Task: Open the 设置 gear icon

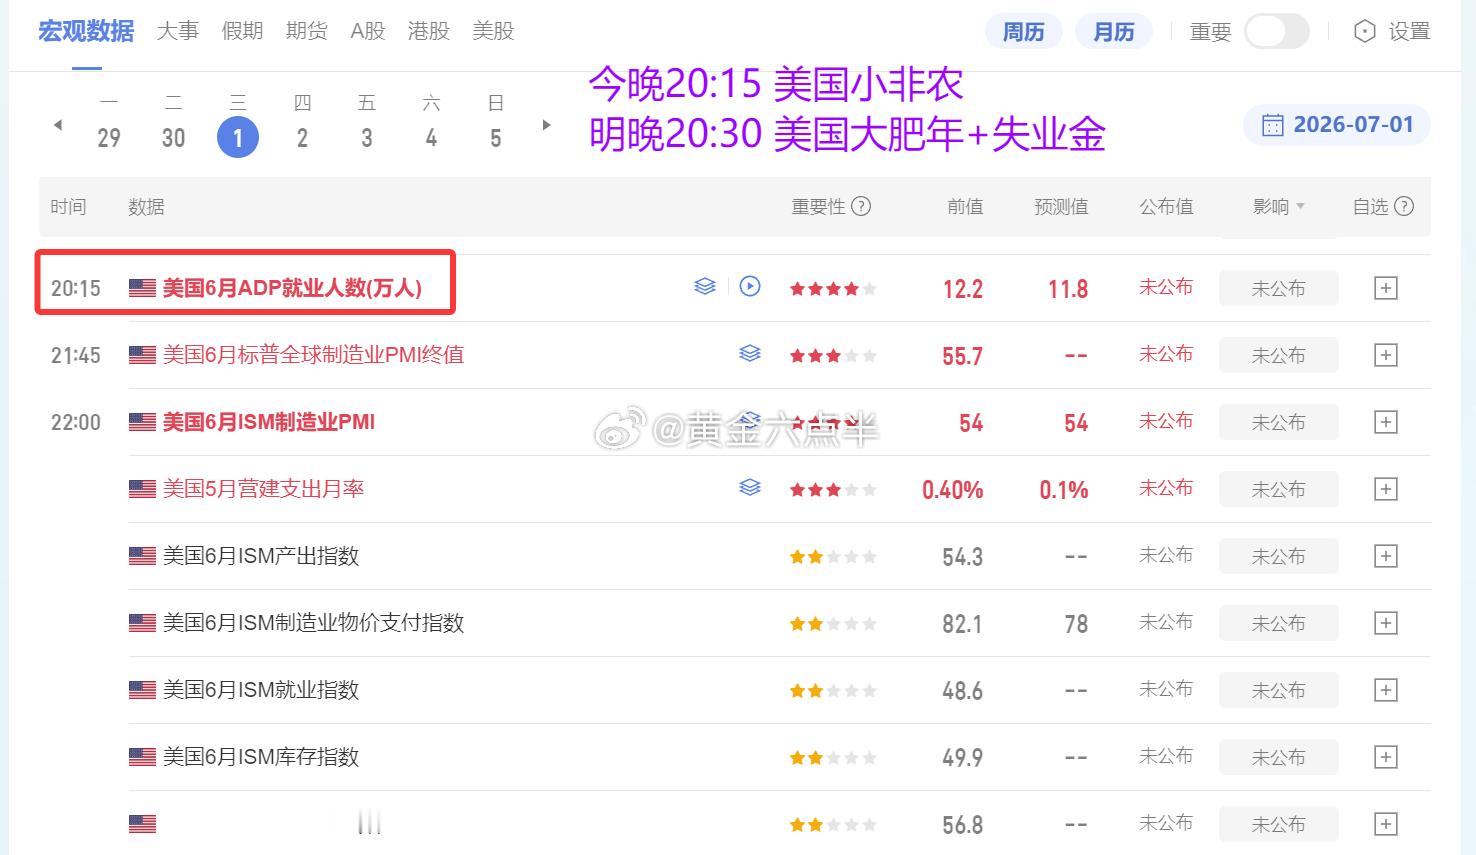Action: tap(1365, 32)
